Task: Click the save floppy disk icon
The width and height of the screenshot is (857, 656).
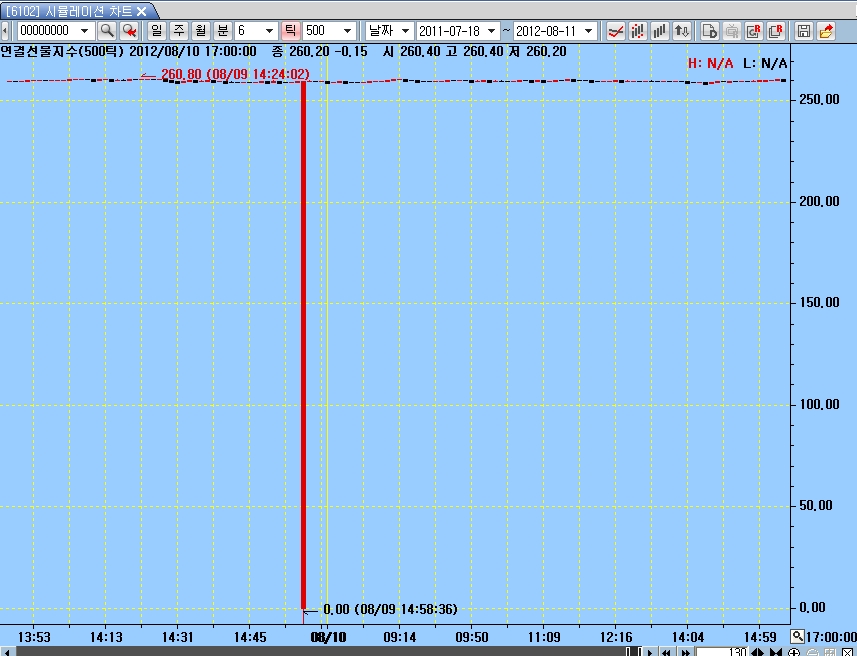Action: click(803, 31)
